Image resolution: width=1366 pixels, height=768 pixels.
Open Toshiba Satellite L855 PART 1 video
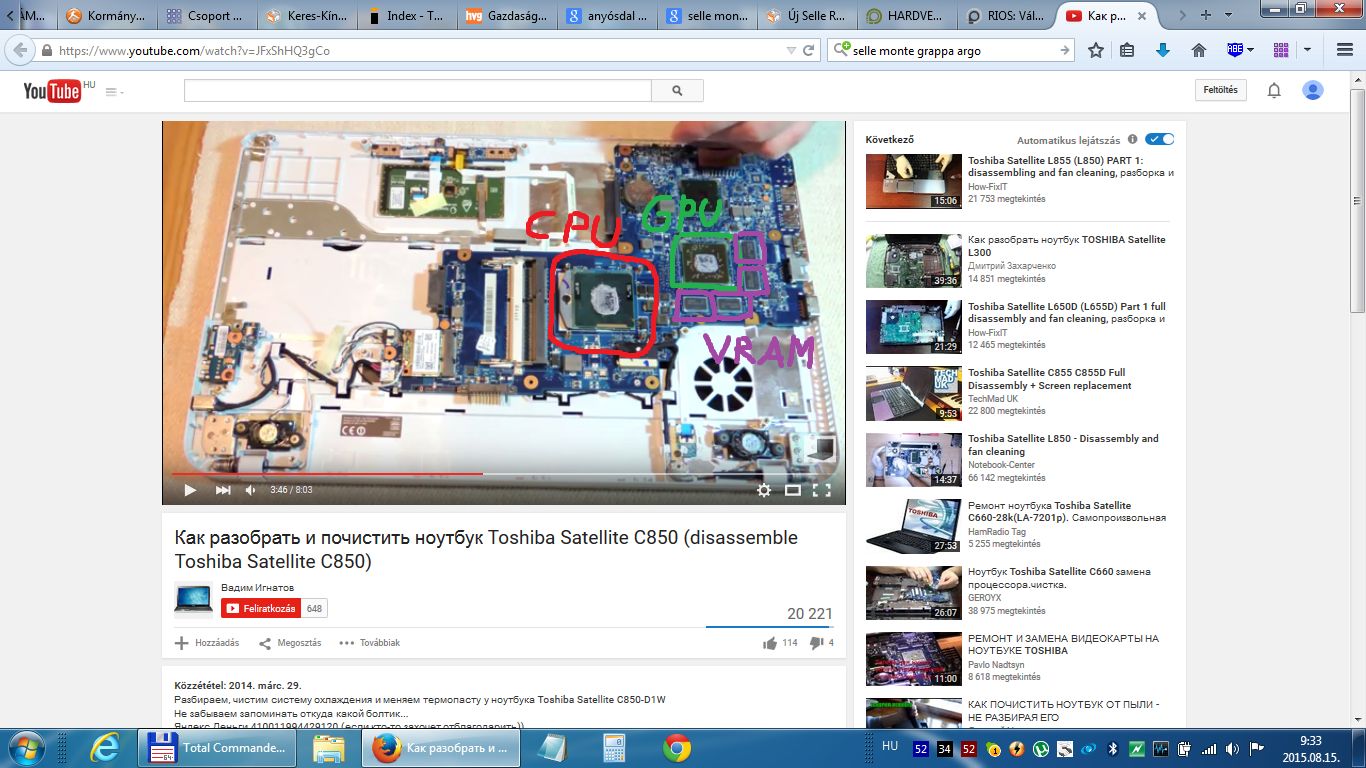[x=1070, y=167]
